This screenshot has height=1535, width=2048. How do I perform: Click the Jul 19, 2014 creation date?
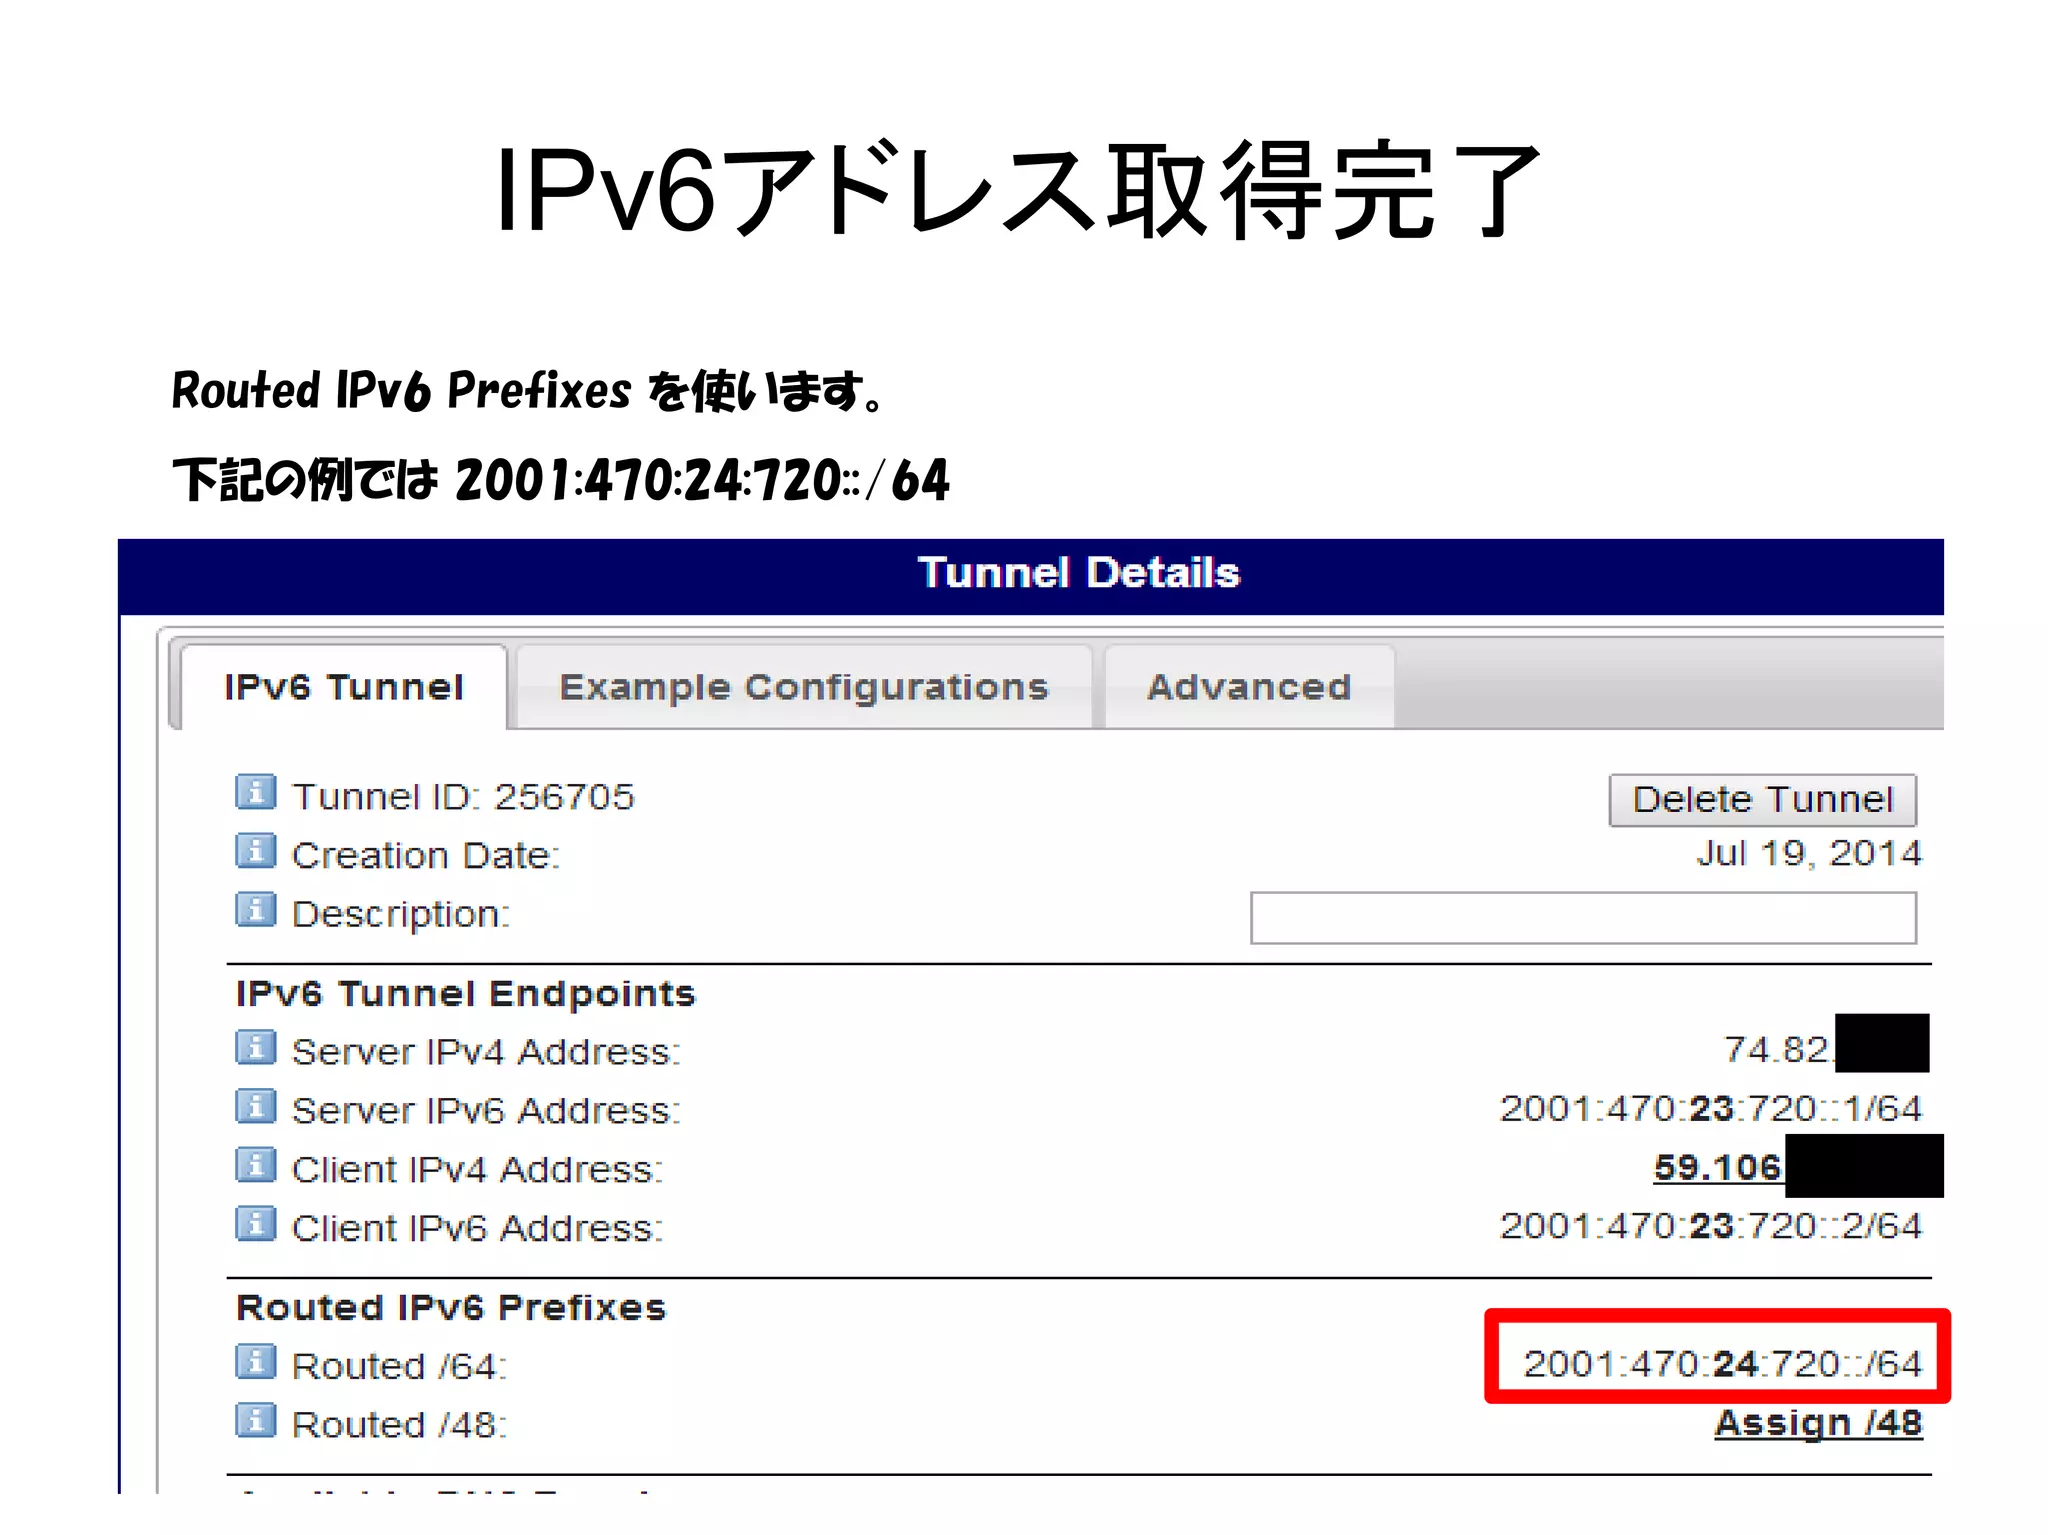click(x=1809, y=853)
